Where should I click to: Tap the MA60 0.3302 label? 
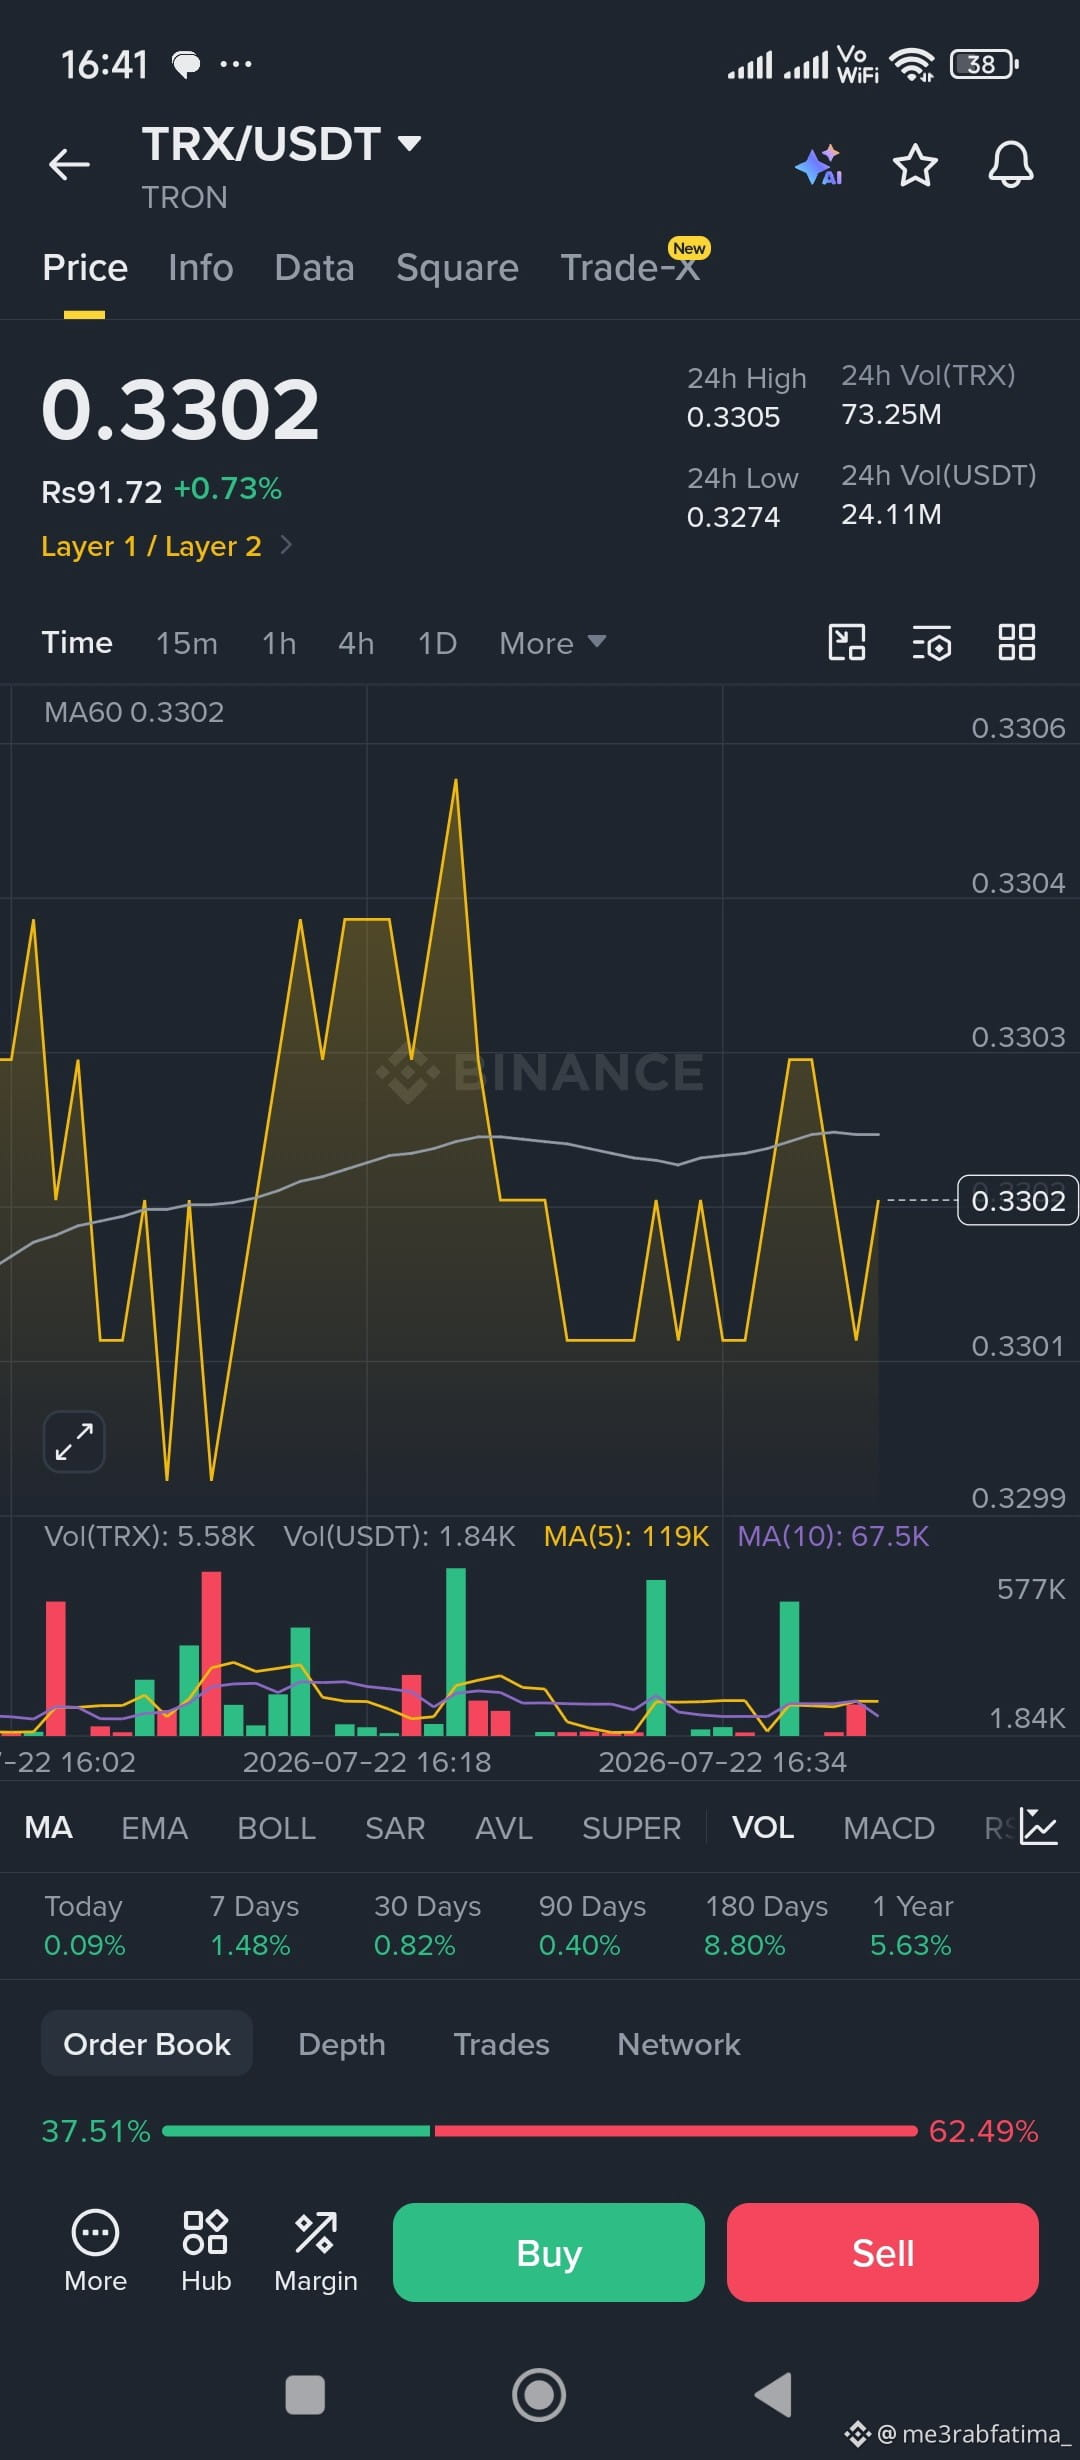(134, 712)
